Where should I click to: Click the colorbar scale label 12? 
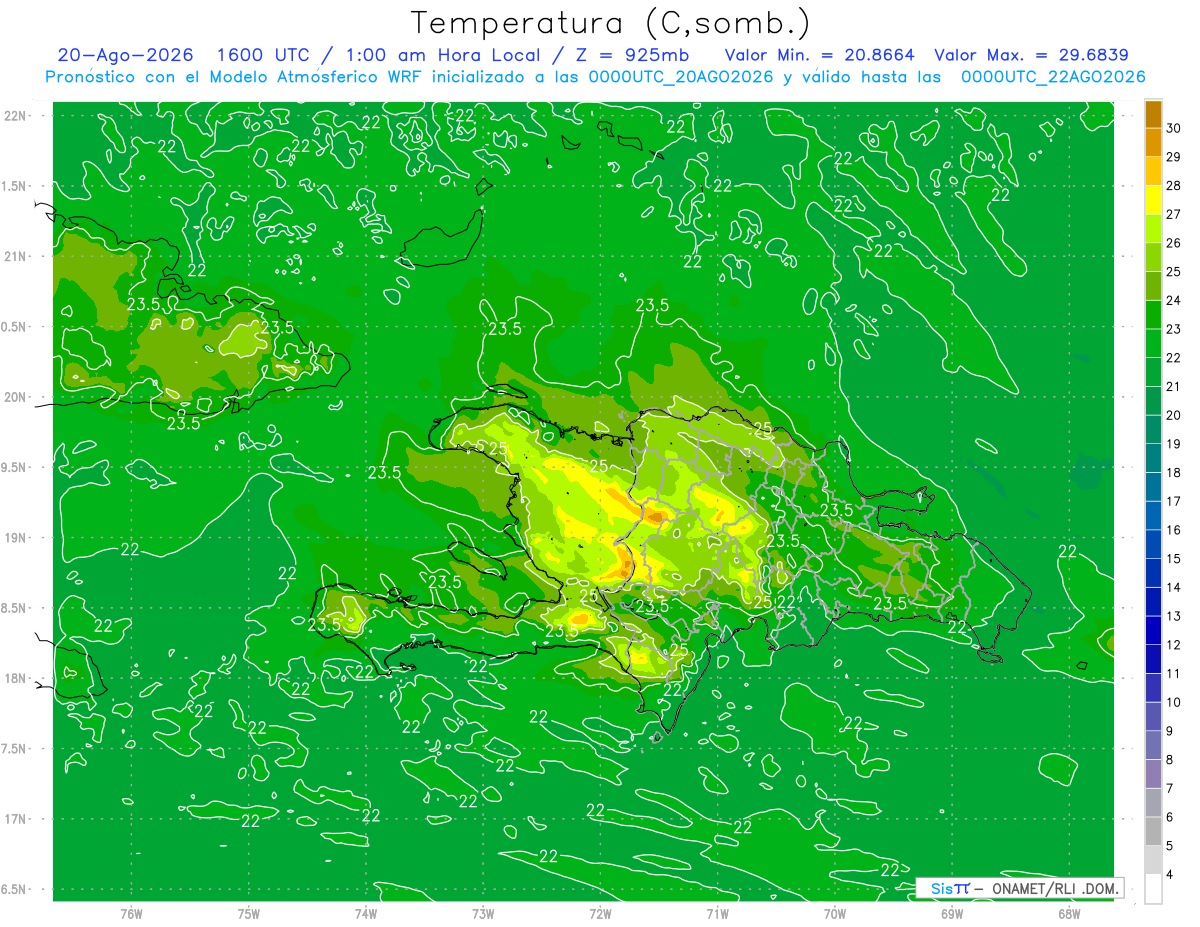[x=1173, y=645]
